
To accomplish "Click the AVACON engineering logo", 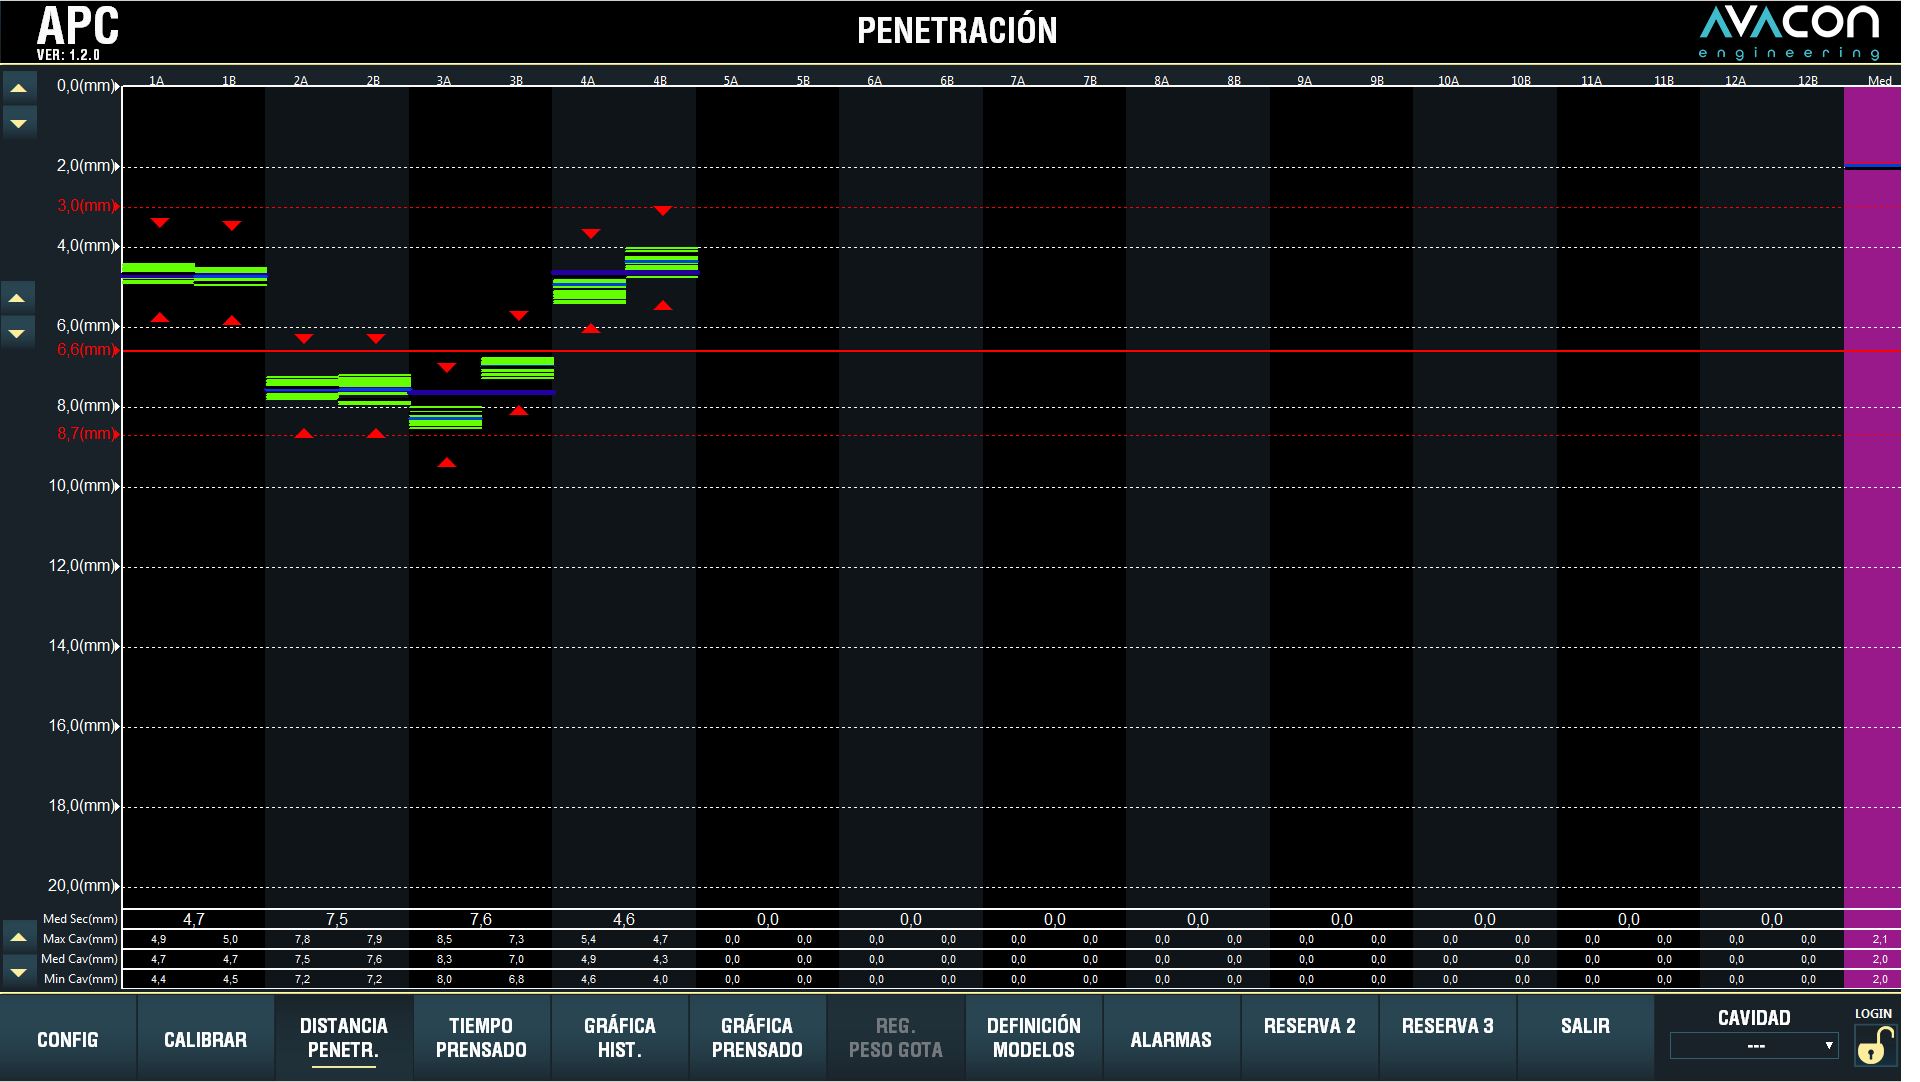I will tap(1789, 32).
